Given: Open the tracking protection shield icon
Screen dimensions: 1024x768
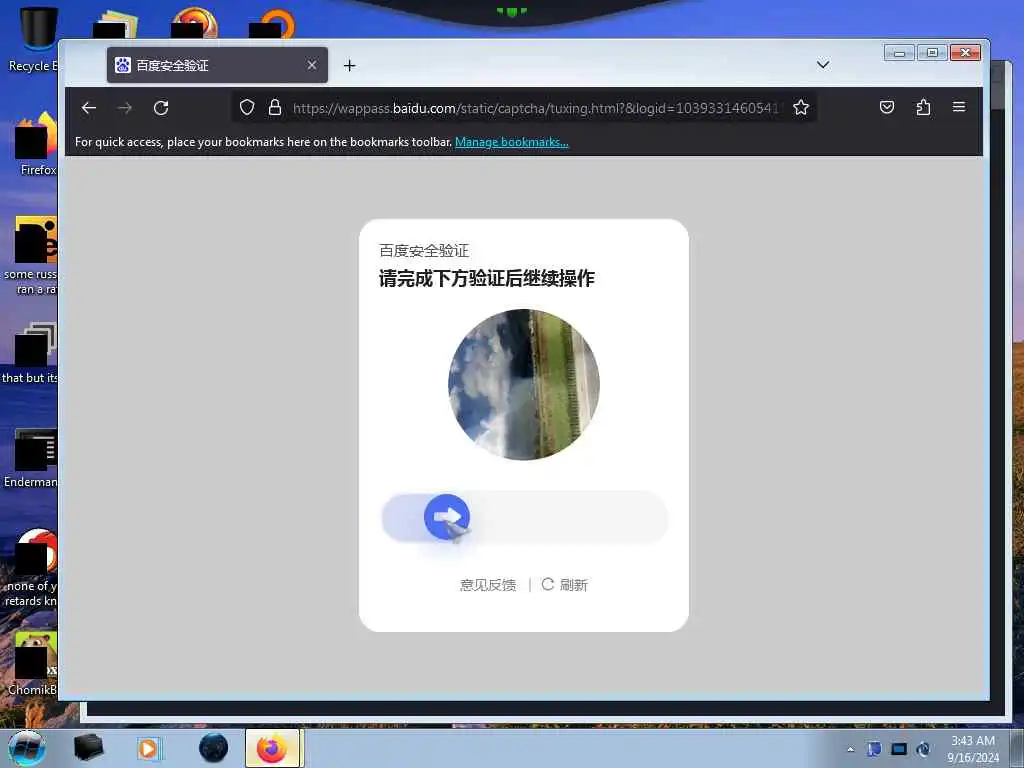Looking at the screenshot, I should coord(247,108).
